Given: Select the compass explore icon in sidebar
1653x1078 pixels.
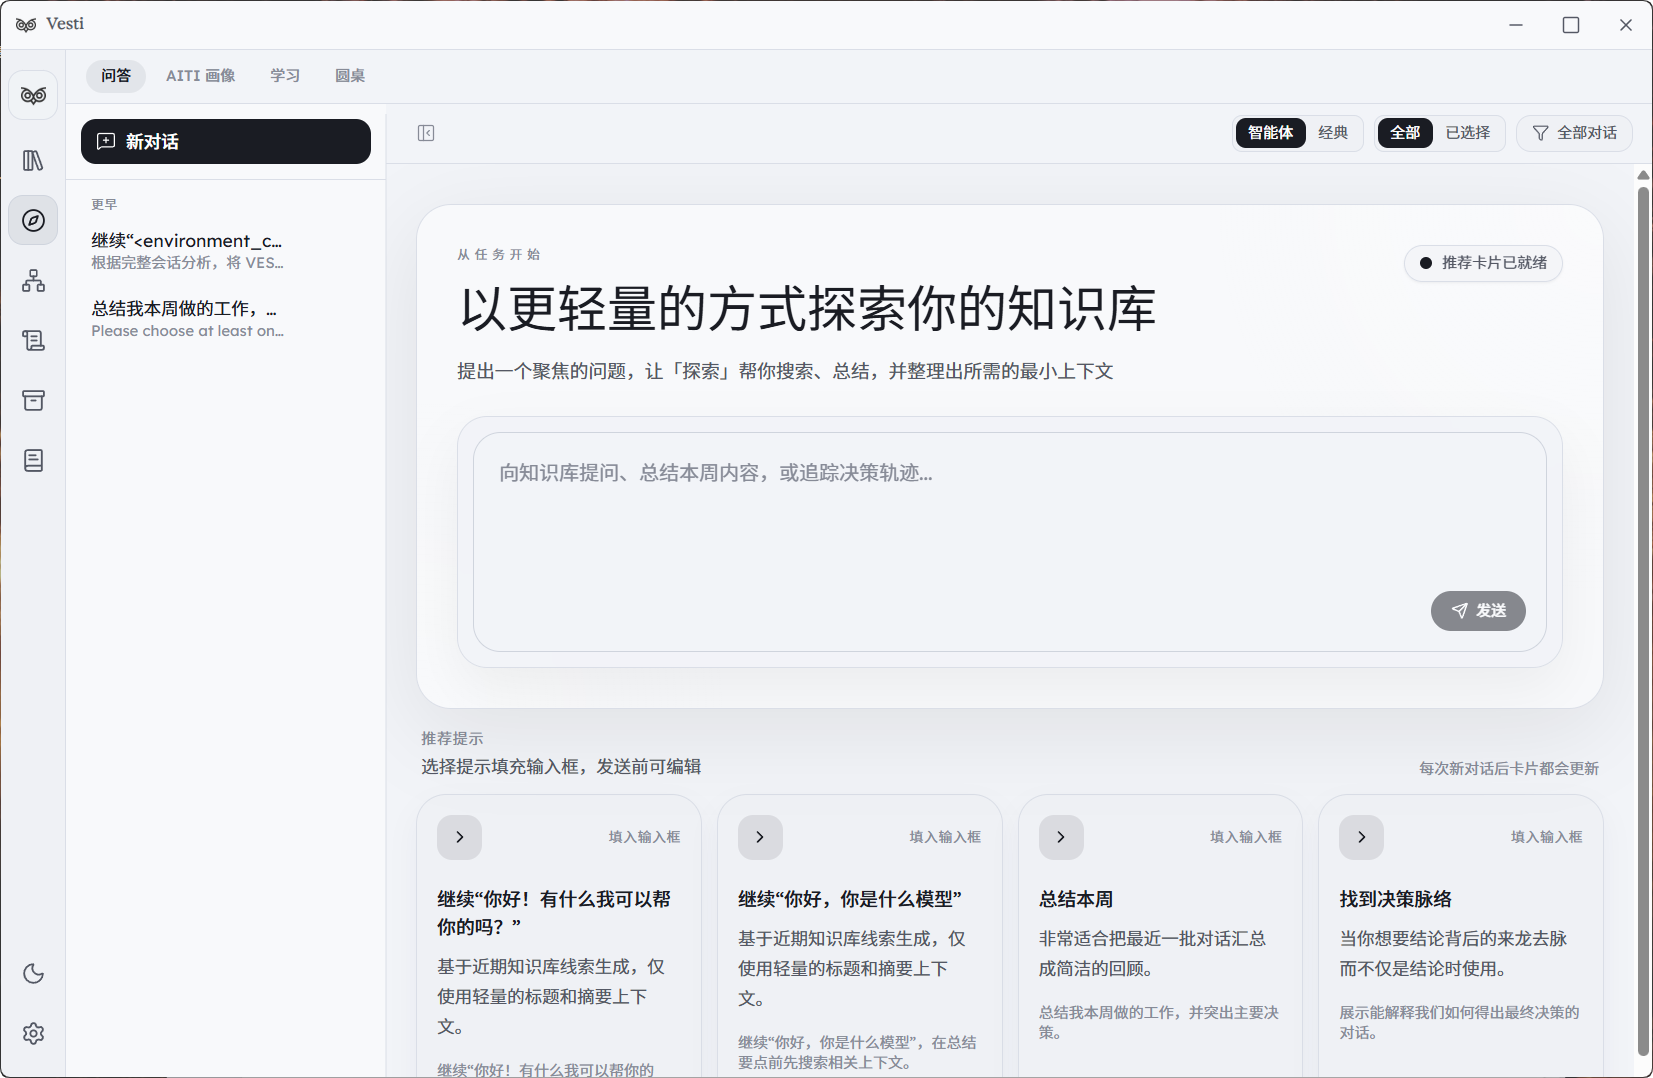Looking at the screenshot, I should [x=33, y=220].
